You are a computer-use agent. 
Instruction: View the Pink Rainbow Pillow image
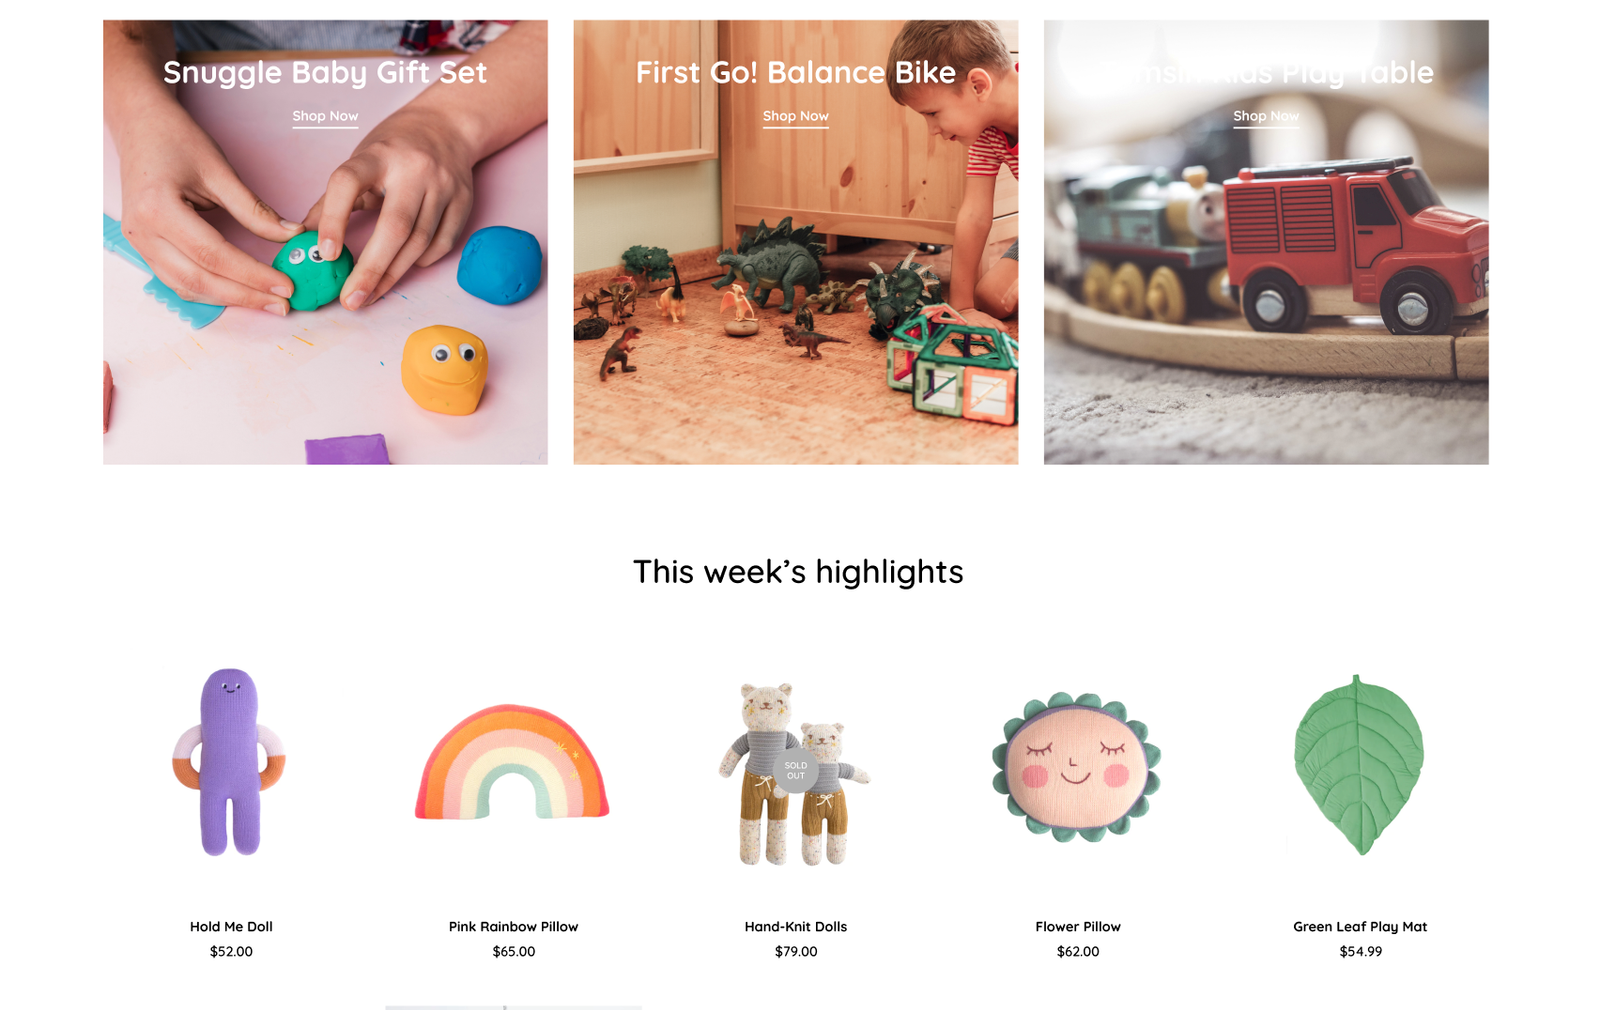[513, 763]
